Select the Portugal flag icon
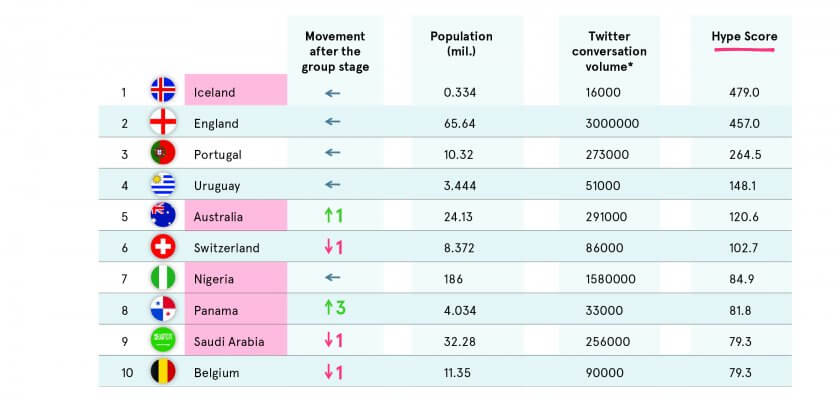The width and height of the screenshot is (840, 400). click(163, 153)
